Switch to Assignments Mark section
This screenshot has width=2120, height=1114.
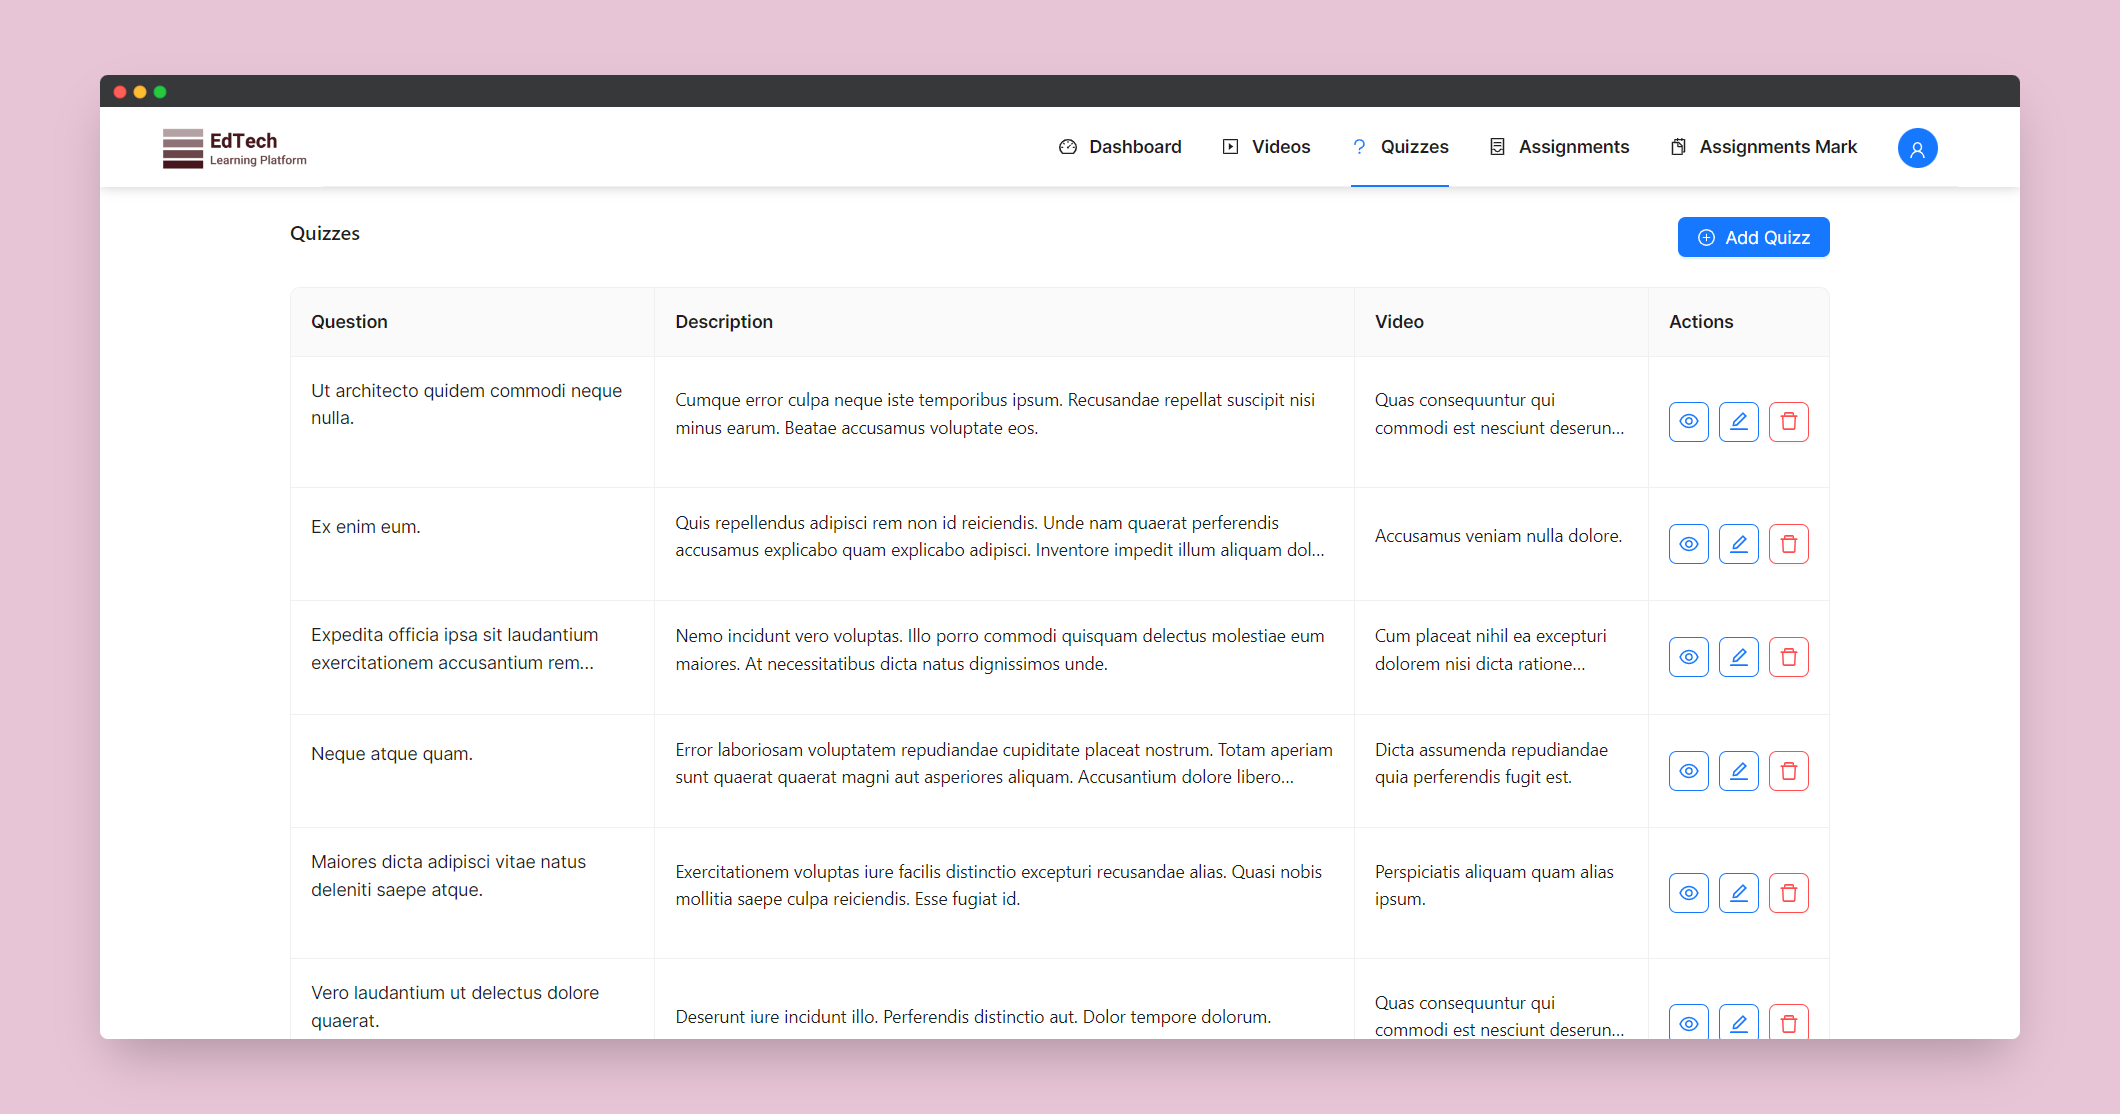(1763, 147)
